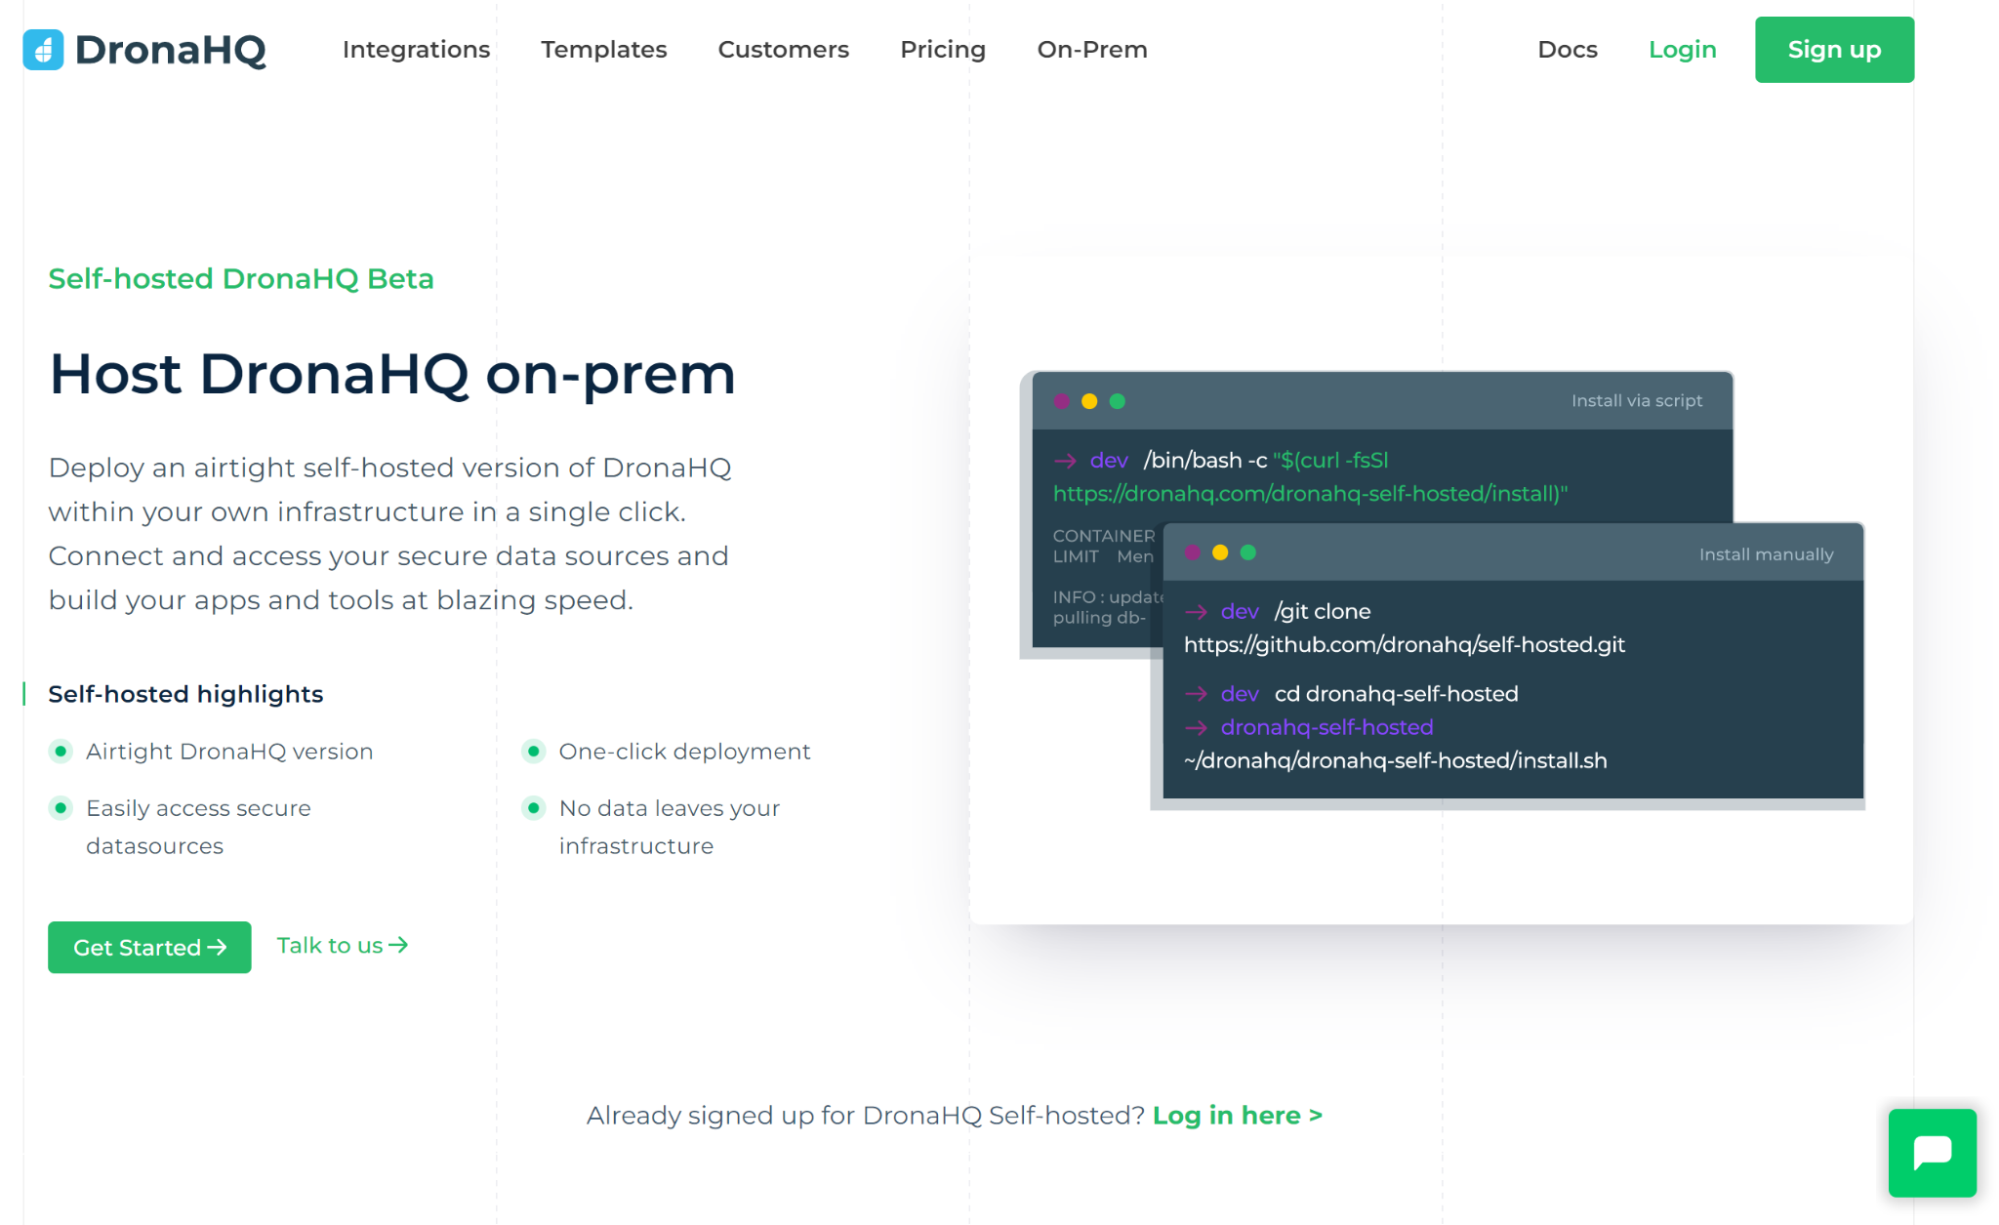
Task: Open the Pricing page
Action: pos(942,49)
